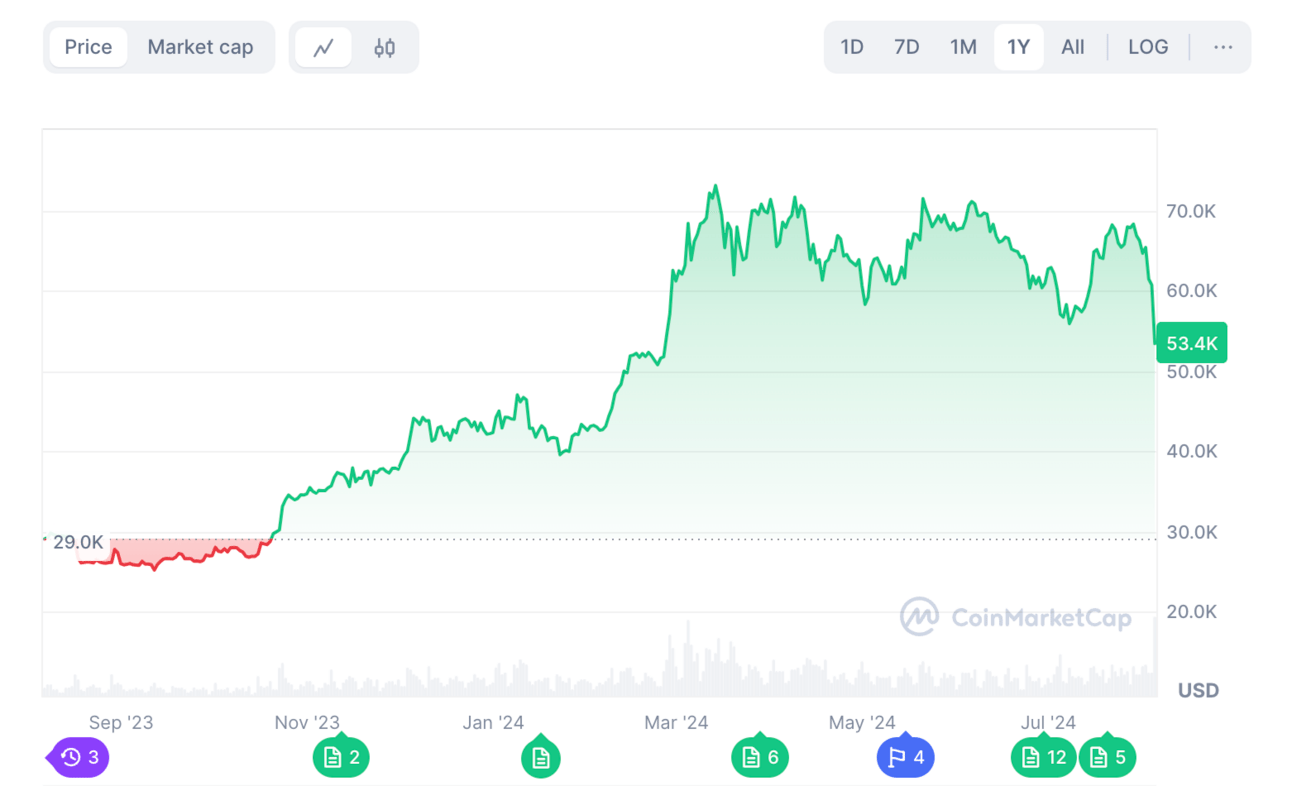The width and height of the screenshot is (1292, 786).
Task: Set chart range to 7D
Action: tap(907, 47)
